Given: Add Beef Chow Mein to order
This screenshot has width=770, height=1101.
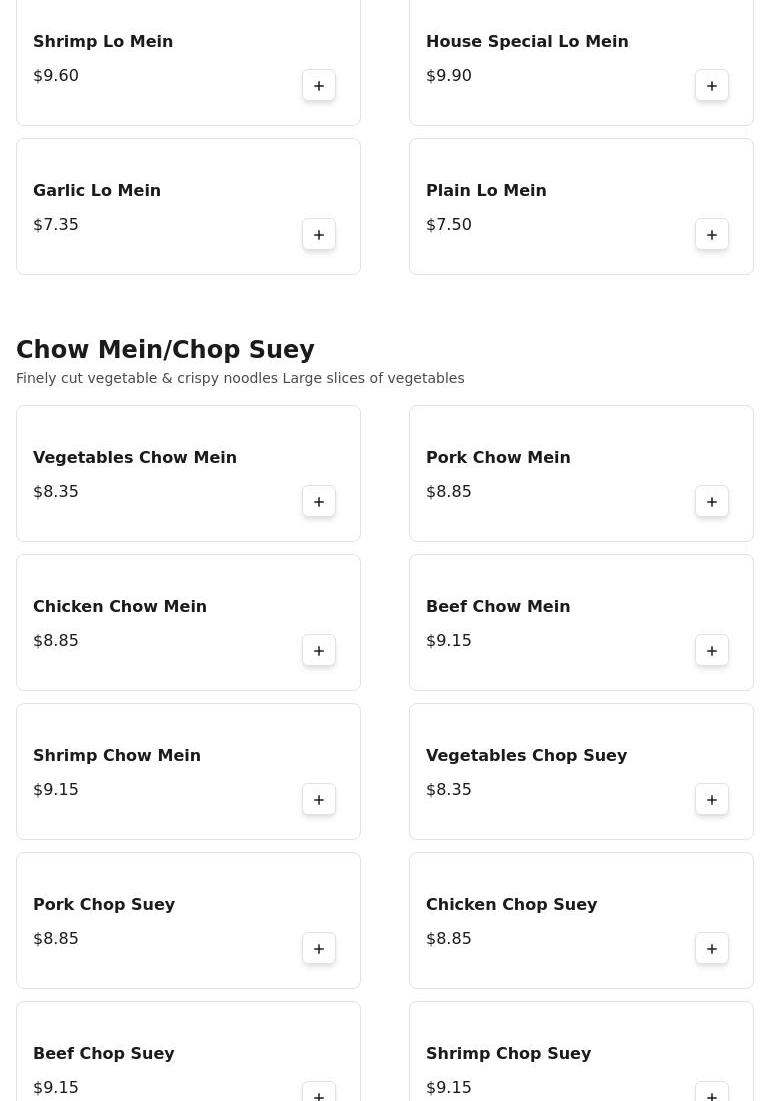Looking at the screenshot, I should pyautogui.click(x=712, y=651).
